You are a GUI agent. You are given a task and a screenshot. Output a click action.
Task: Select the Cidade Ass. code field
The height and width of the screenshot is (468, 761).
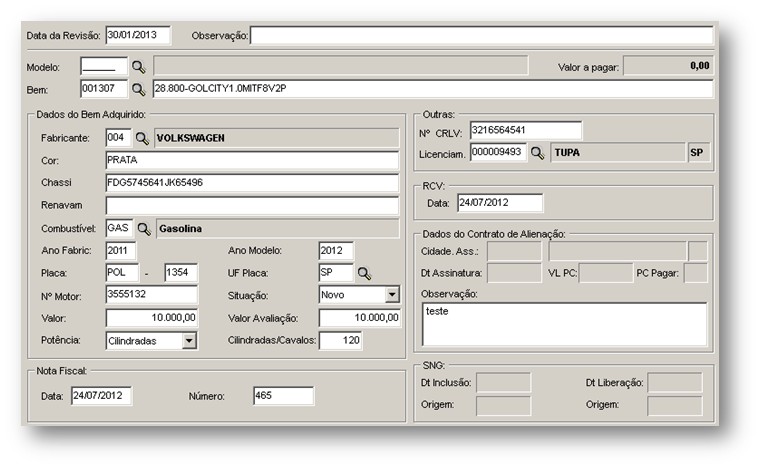point(514,251)
